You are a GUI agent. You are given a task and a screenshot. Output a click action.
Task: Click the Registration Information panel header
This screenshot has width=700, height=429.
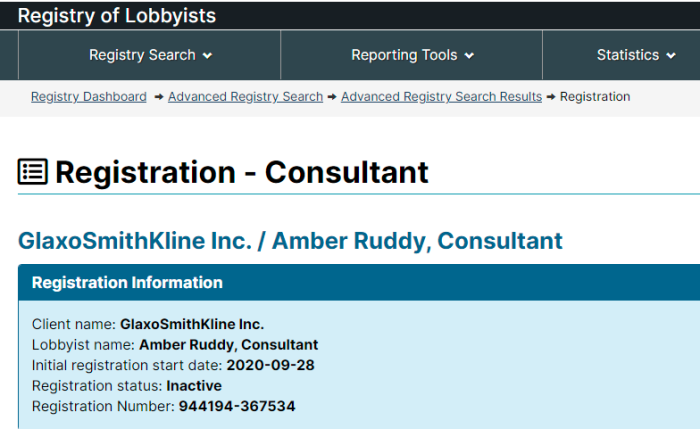(359, 283)
